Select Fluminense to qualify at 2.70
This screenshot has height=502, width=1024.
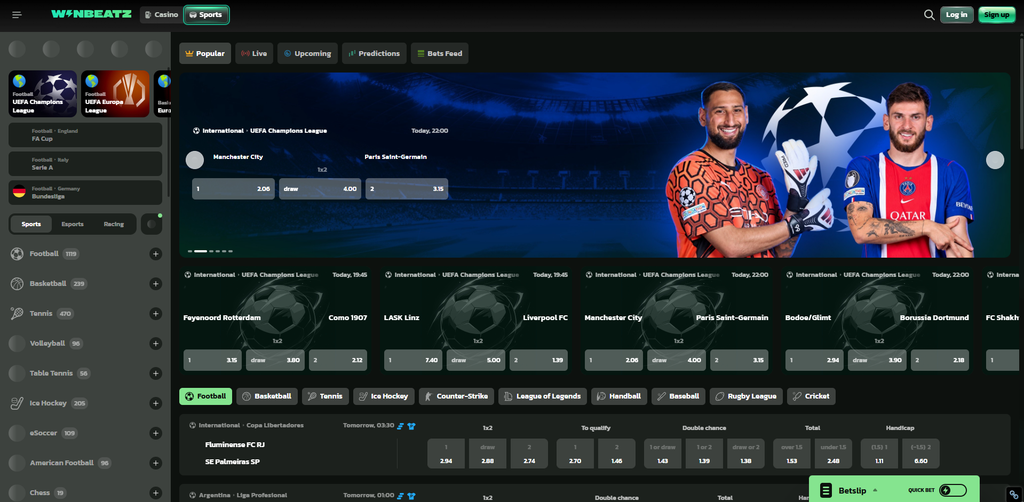pyautogui.click(x=575, y=454)
